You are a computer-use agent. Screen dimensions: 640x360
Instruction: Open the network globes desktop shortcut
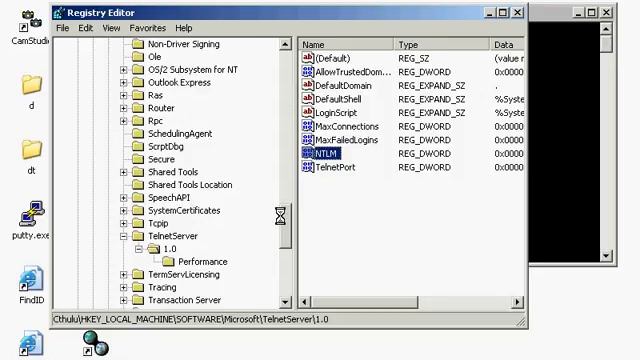(96, 343)
